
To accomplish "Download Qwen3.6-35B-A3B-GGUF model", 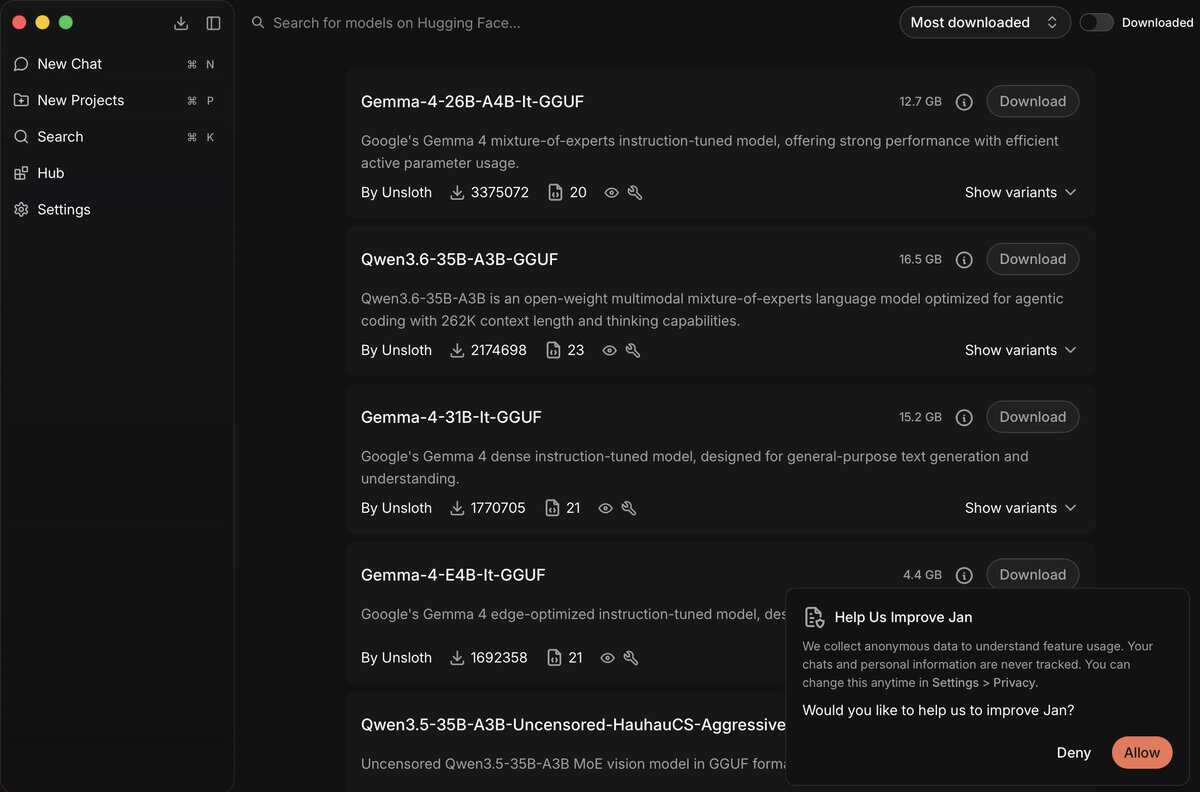I will tap(1032, 259).
